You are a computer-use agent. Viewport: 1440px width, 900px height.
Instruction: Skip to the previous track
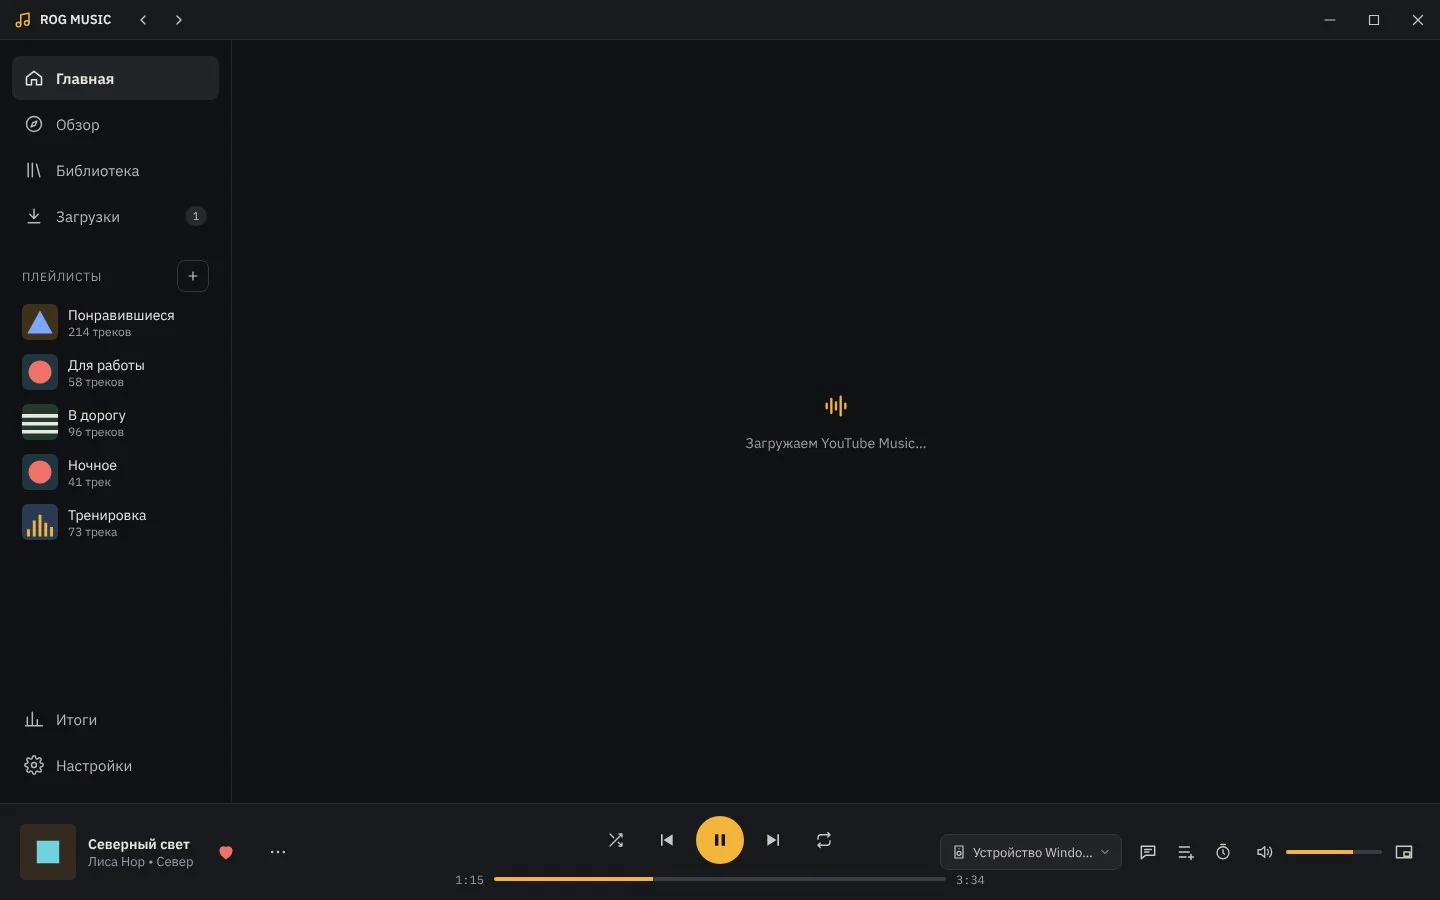pyautogui.click(x=667, y=840)
